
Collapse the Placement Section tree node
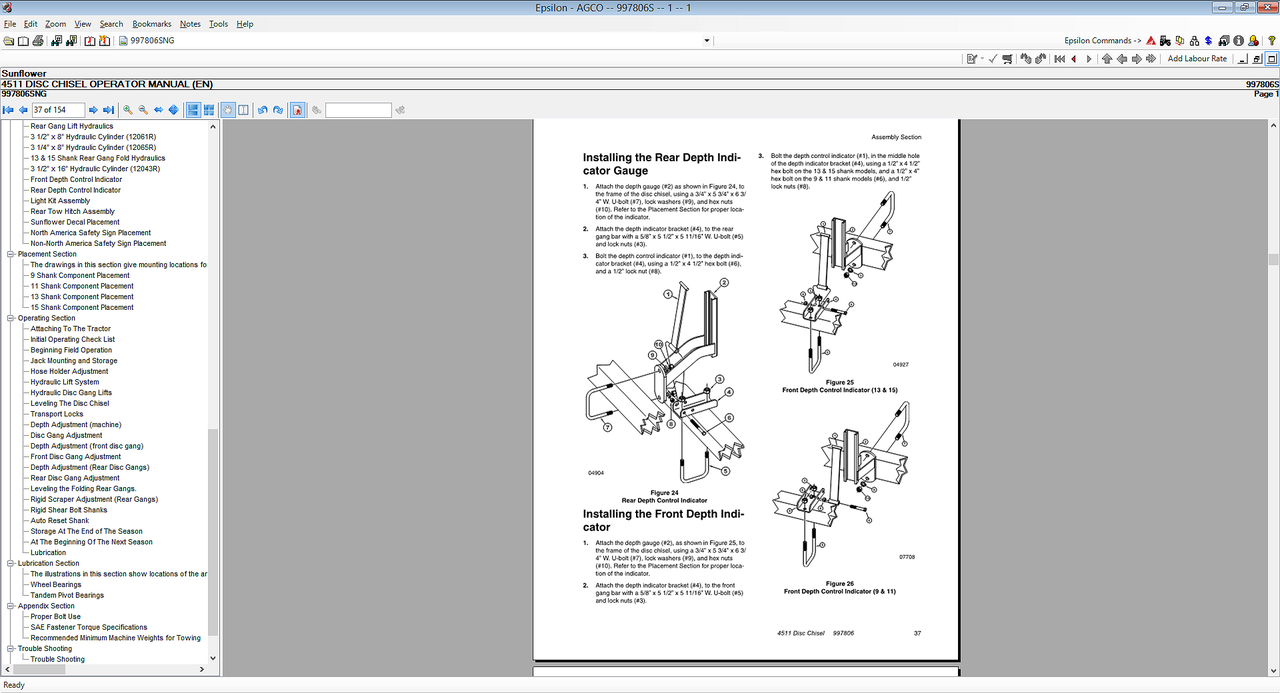11,254
